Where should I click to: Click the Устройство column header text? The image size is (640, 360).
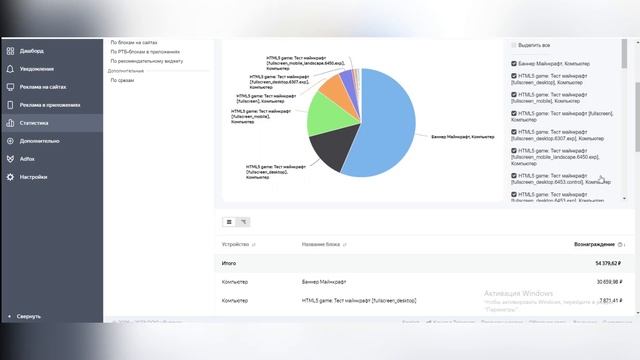coord(235,244)
